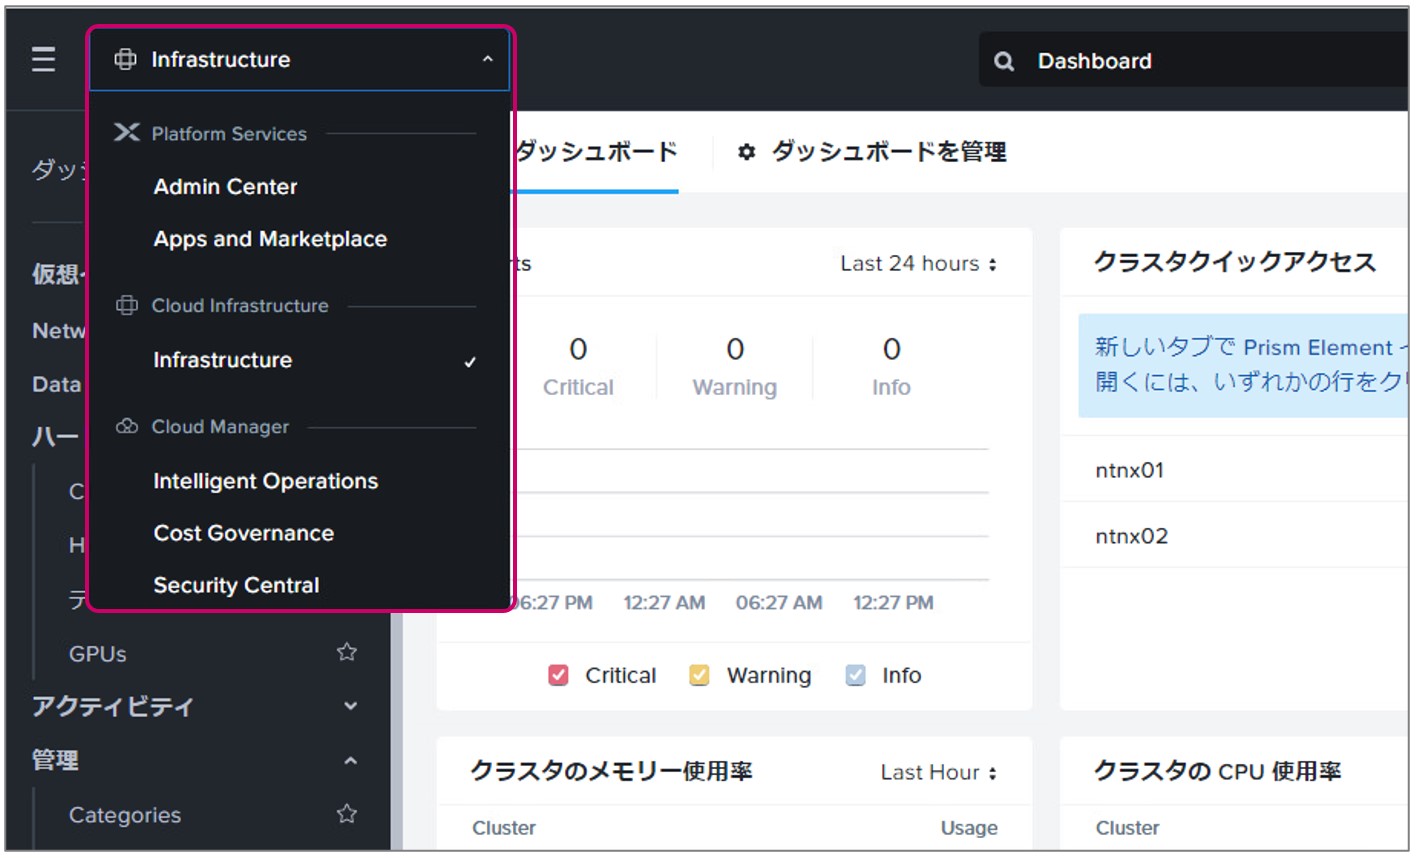Click the gear icon beside ダッシュボードを管理

pos(746,152)
